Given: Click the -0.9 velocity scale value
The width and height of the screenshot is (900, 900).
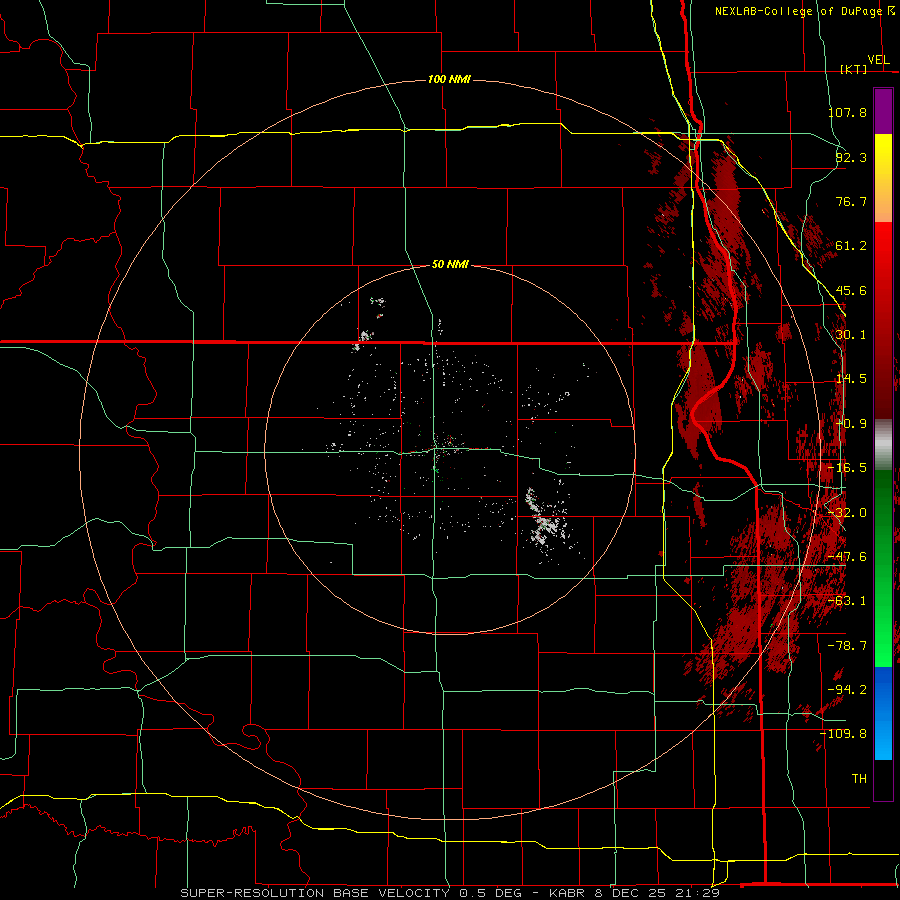Looking at the screenshot, I should point(852,424).
